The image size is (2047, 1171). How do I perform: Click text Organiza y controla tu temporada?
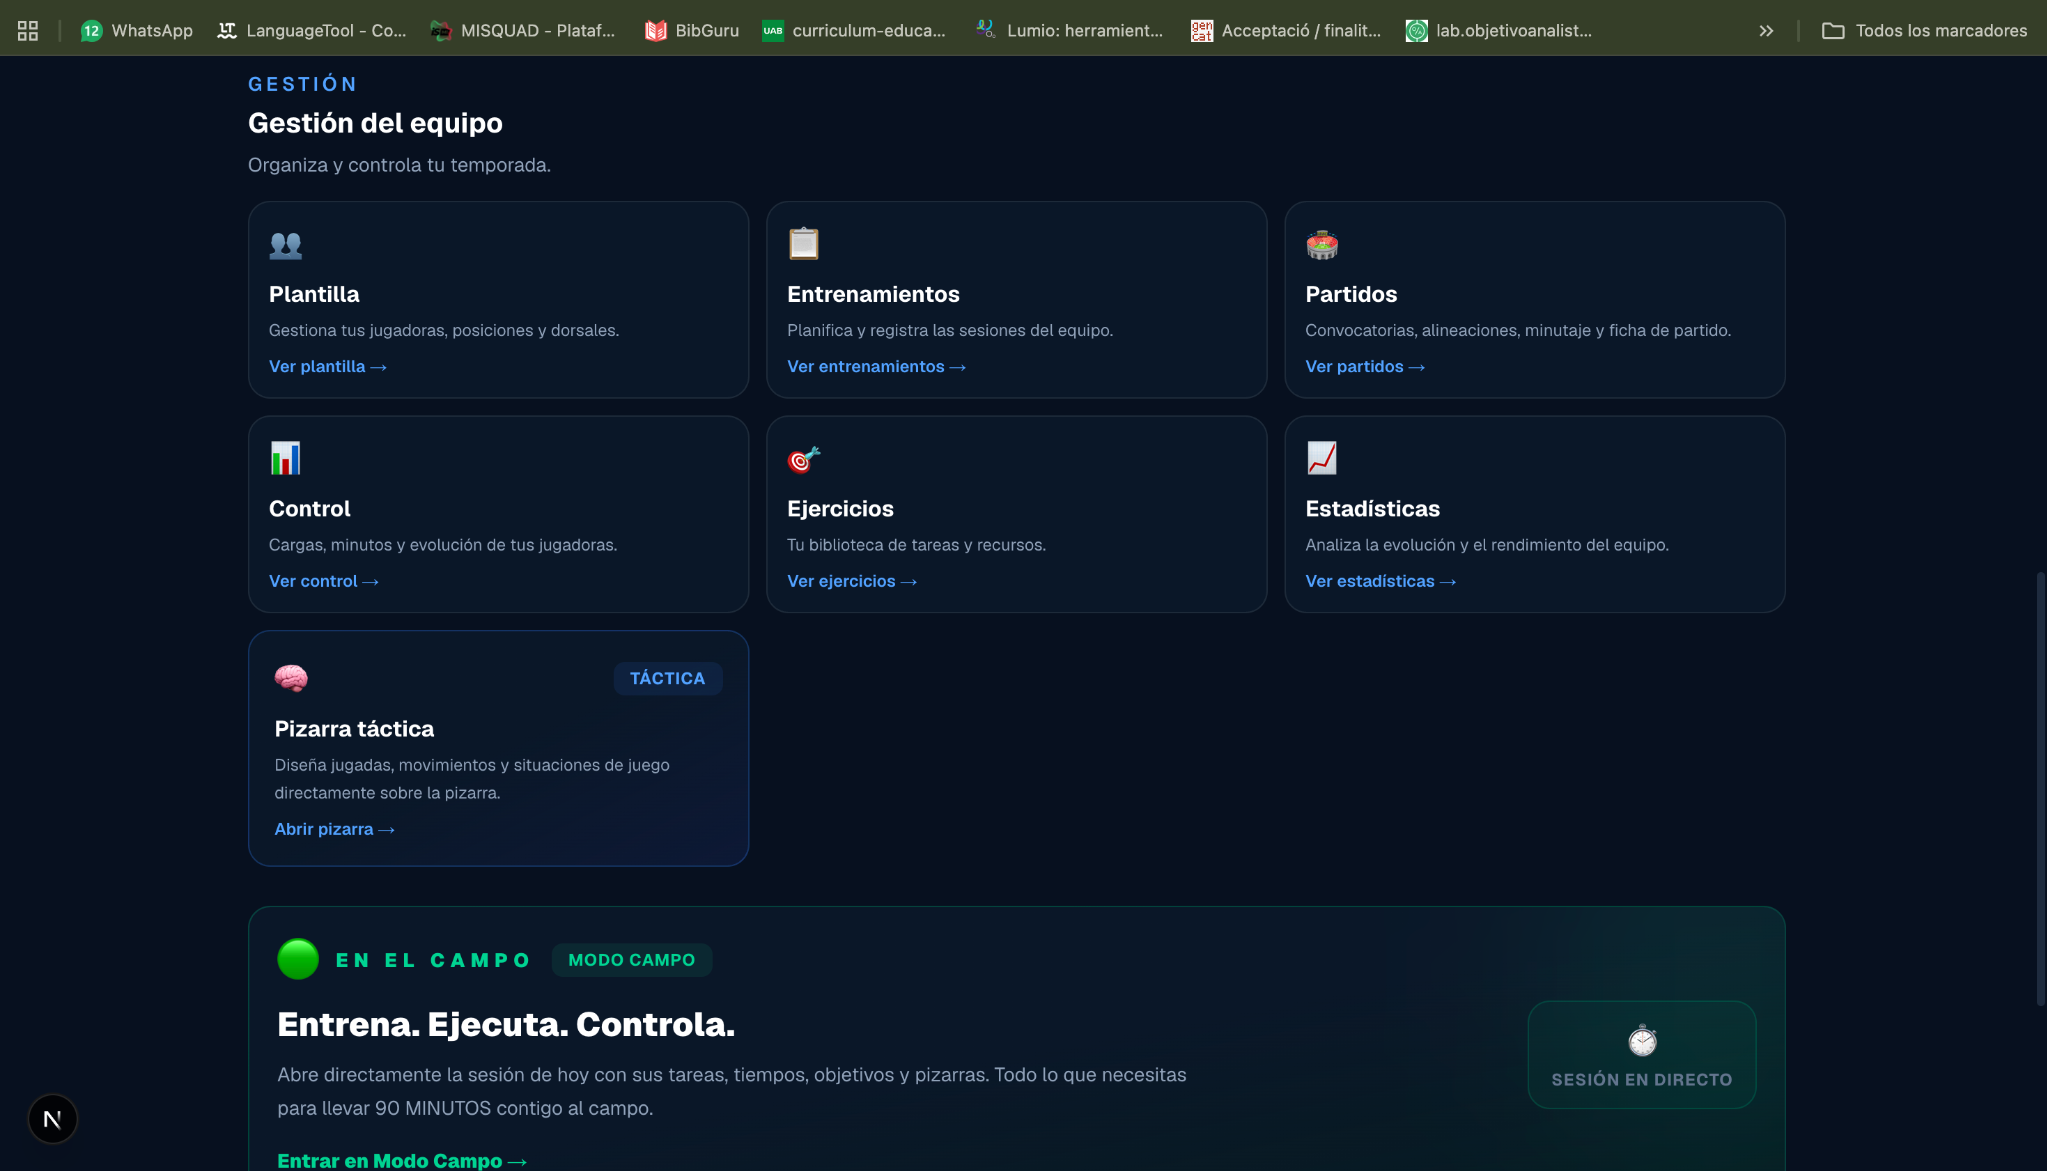pyautogui.click(x=399, y=165)
